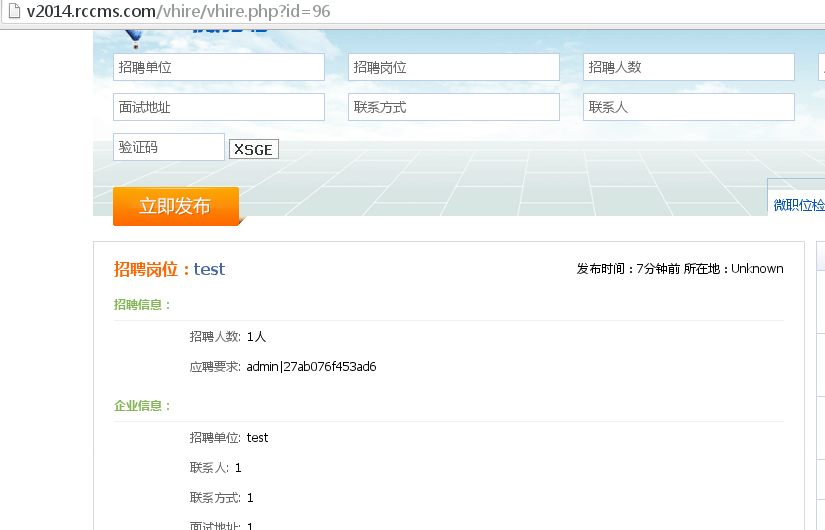Screen dimensions: 825x530
Task: Click the 面试地址 input field
Action: (x=219, y=107)
